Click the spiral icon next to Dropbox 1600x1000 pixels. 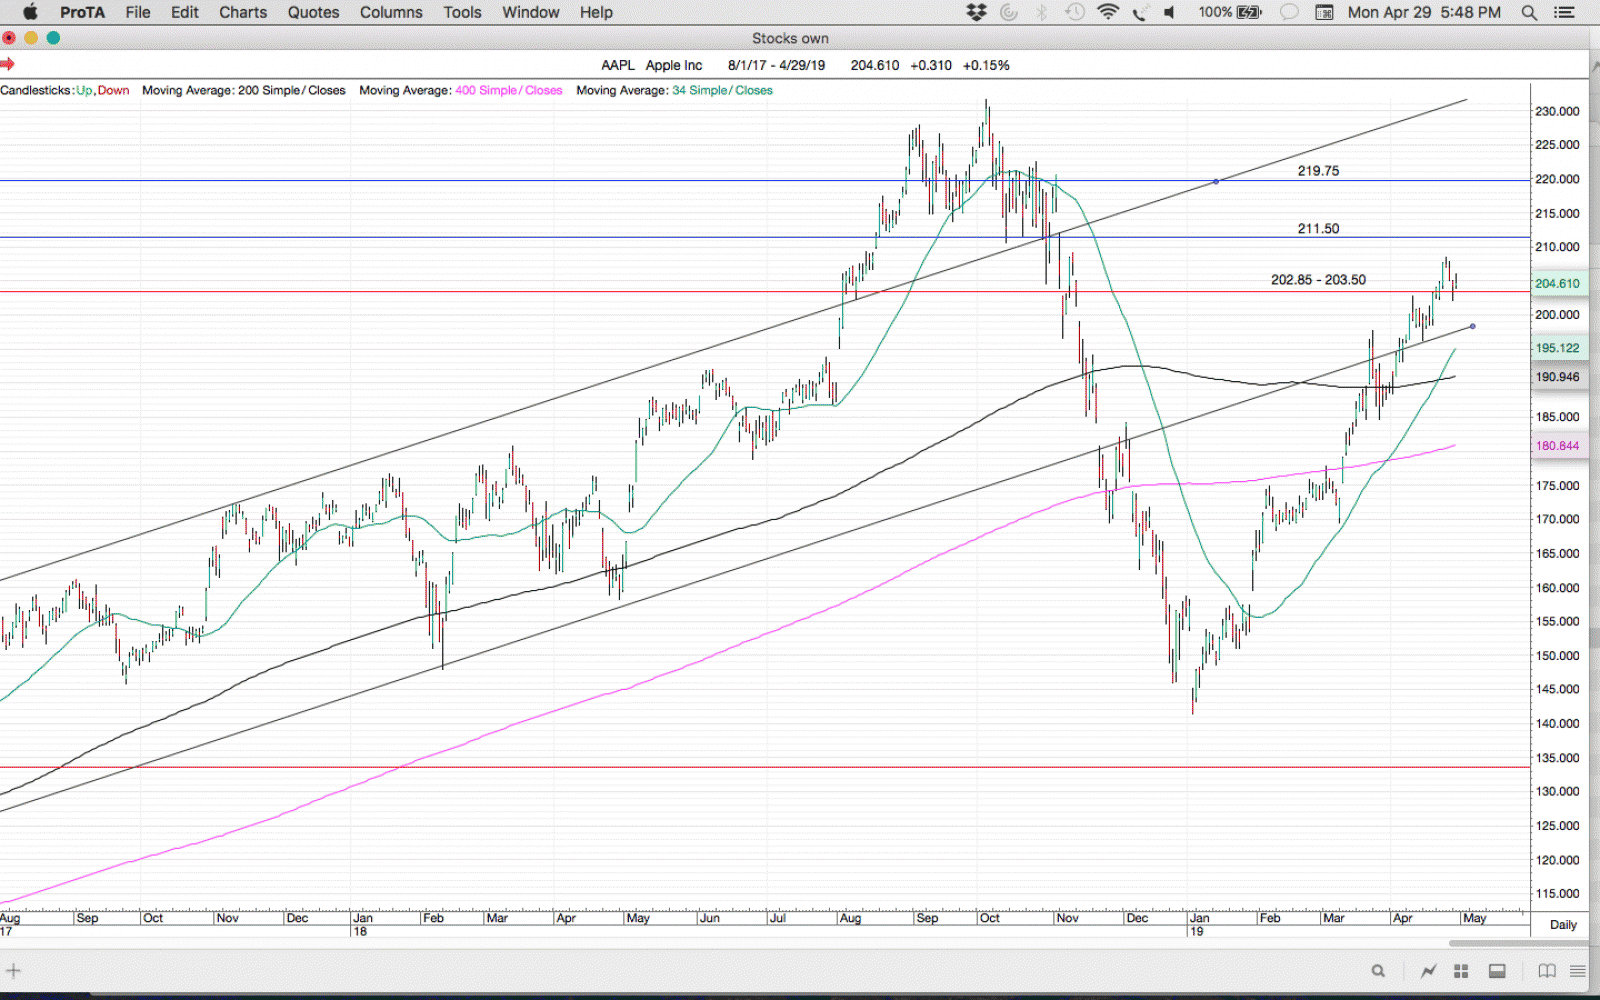[x=1009, y=12]
